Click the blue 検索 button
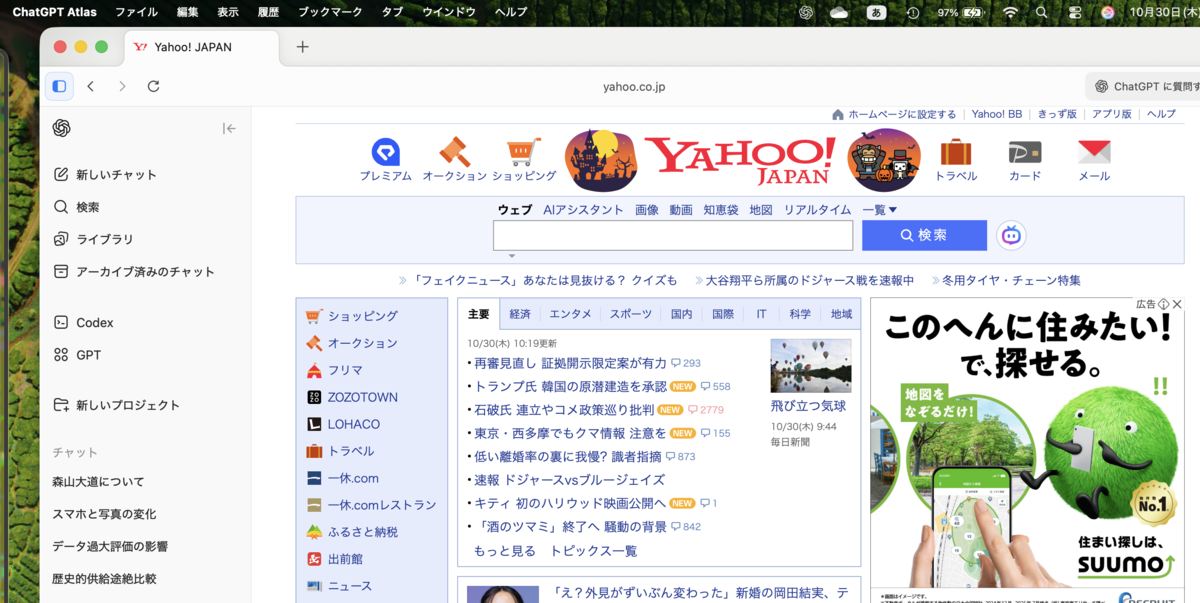This screenshot has width=1200, height=603. click(x=924, y=235)
